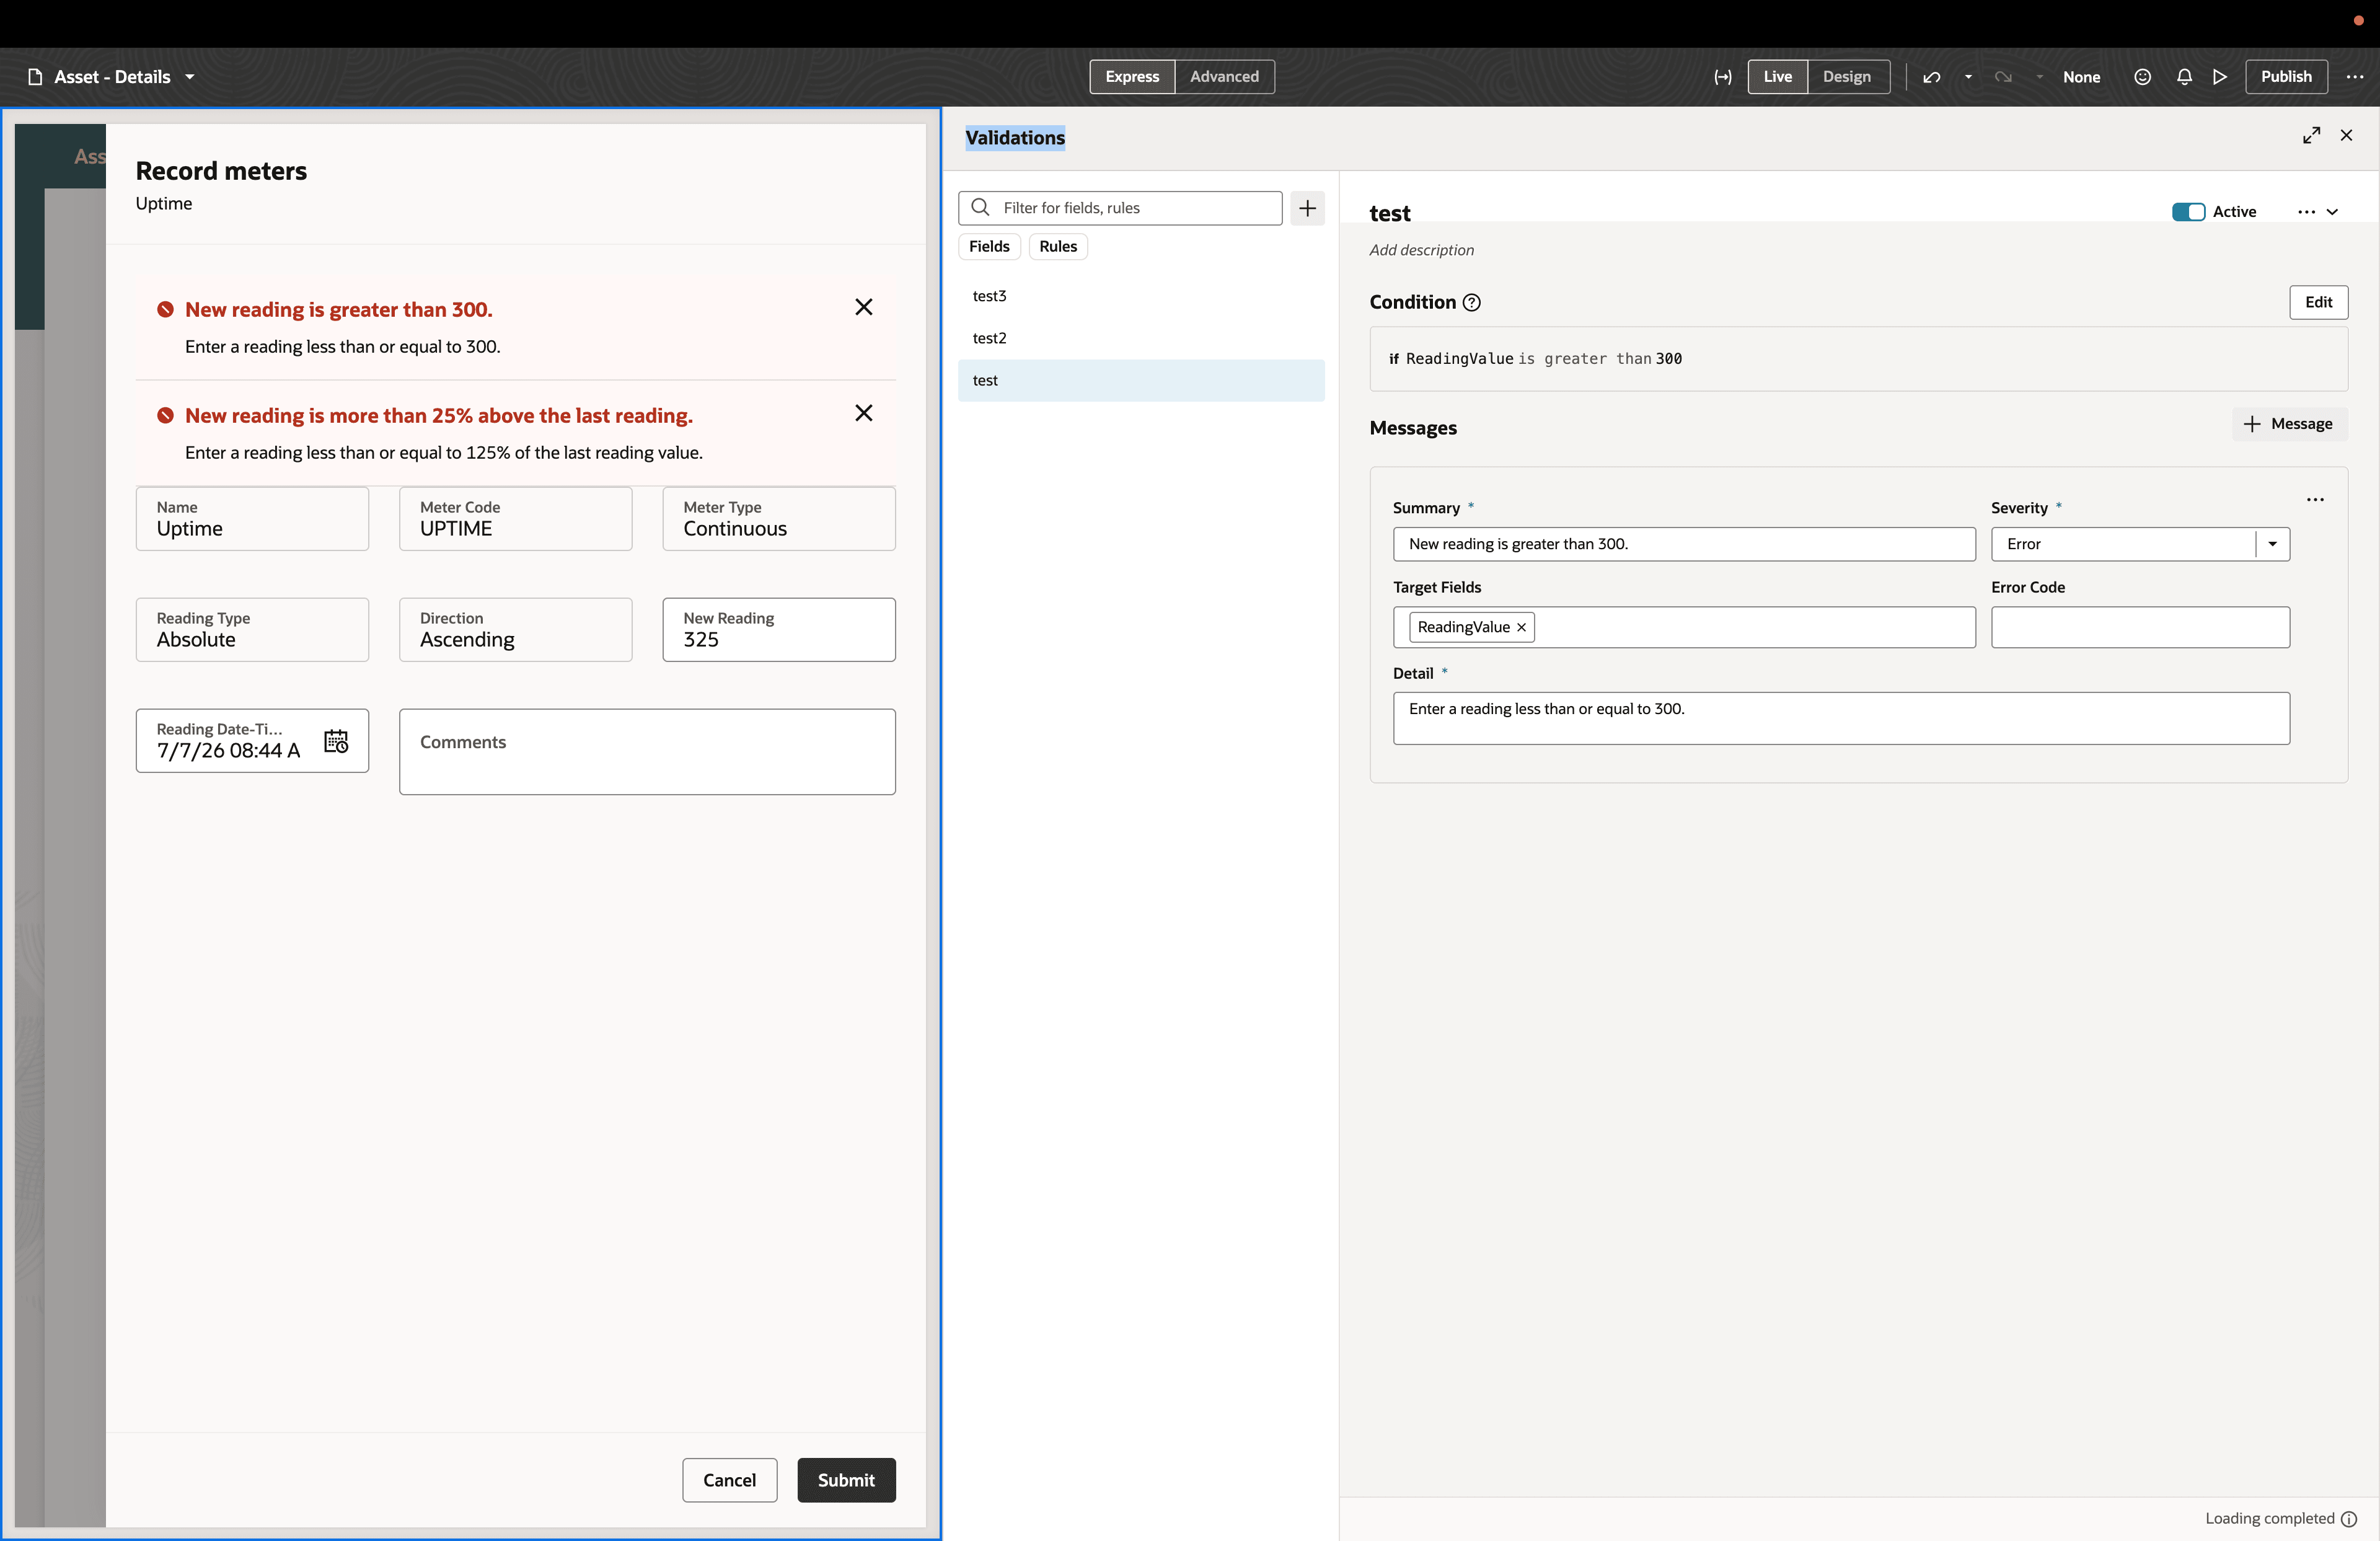Click the page document icon beside Asset - Details
The width and height of the screenshot is (2380, 1541).
(35, 77)
